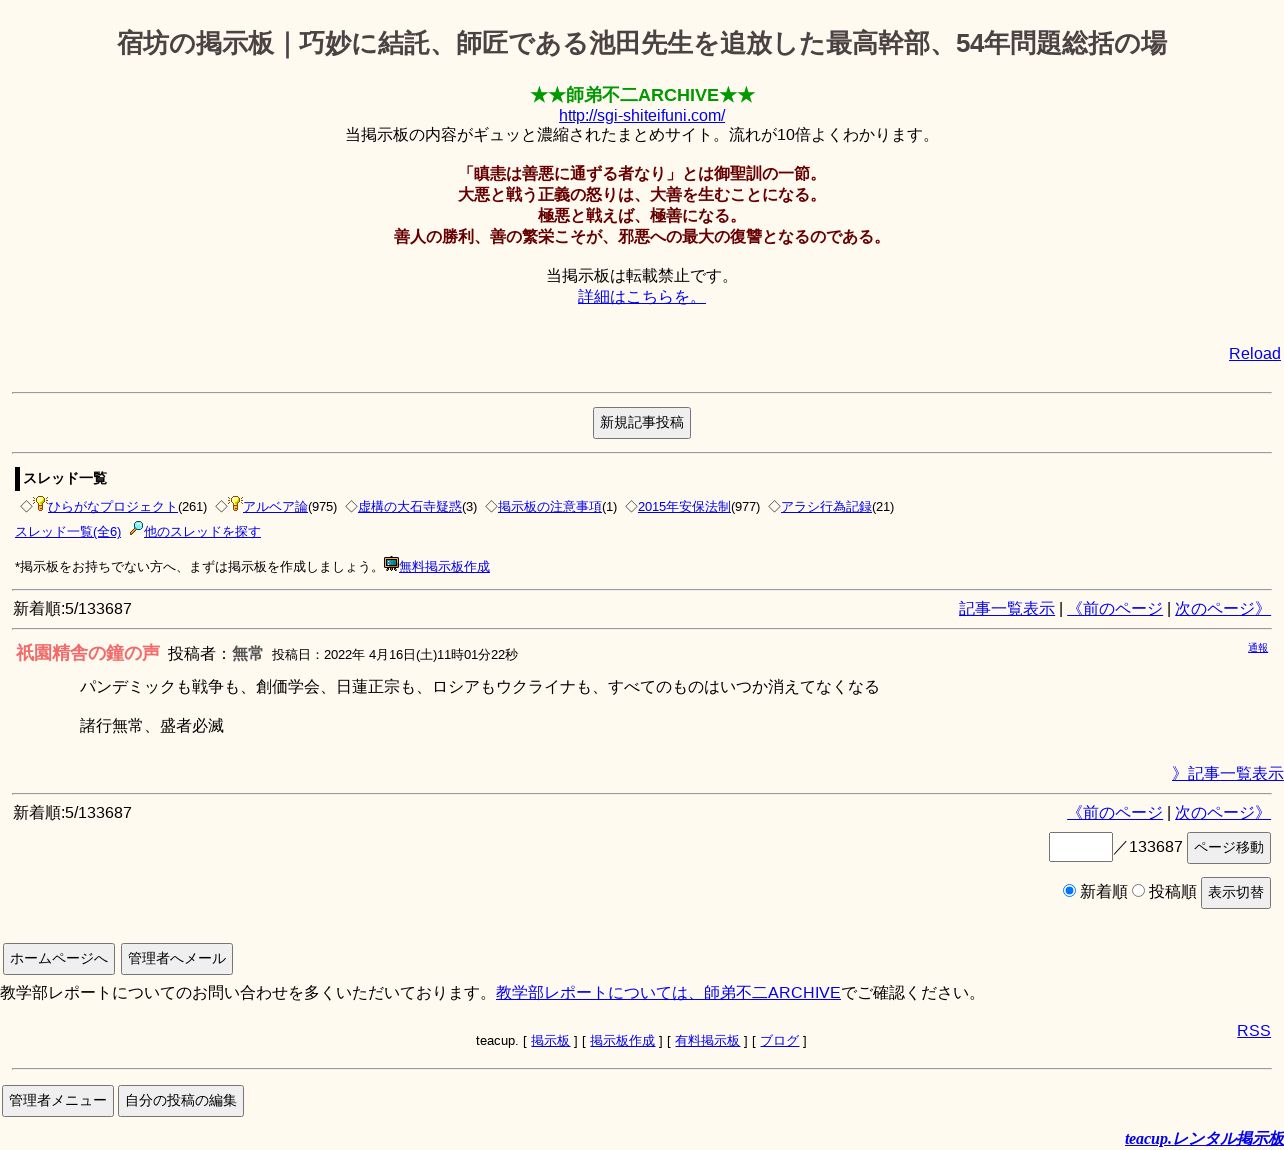
Task: Click the teacup 掲示板 footer link
Action: point(550,1041)
